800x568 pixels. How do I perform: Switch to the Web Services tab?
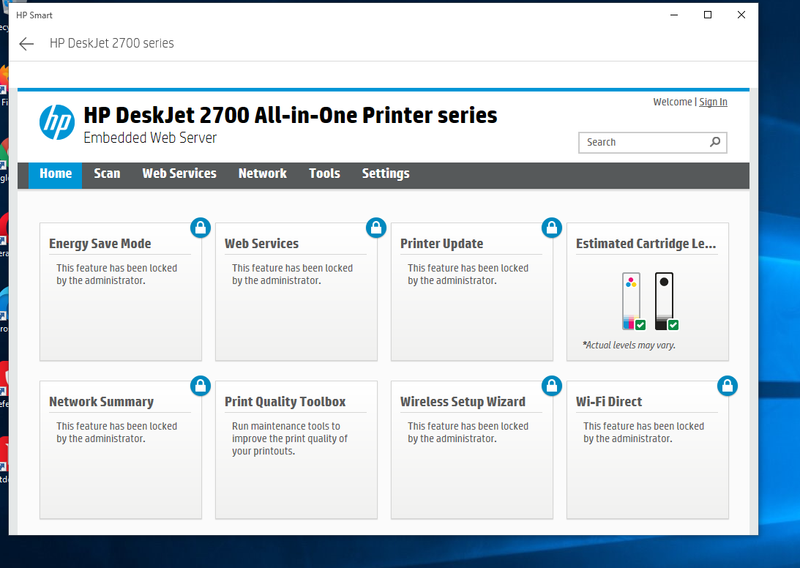point(180,174)
